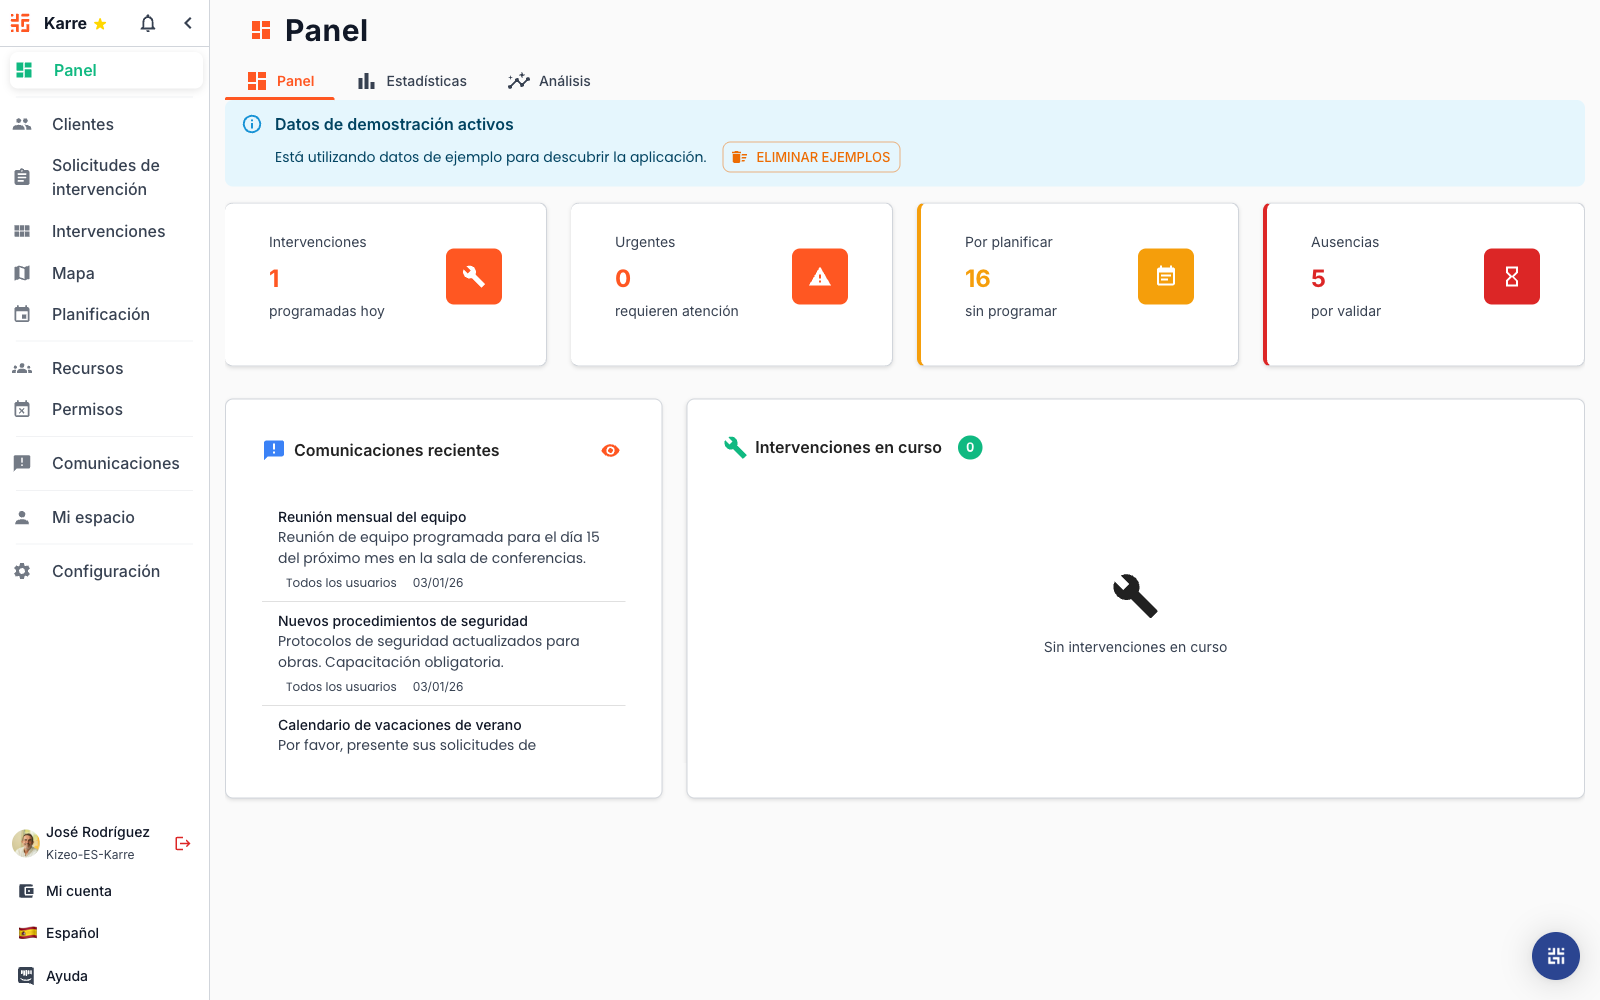Screen dimensions: 1600x1000
Task: Click the notifications bell icon
Action: pyautogui.click(x=148, y=23)
